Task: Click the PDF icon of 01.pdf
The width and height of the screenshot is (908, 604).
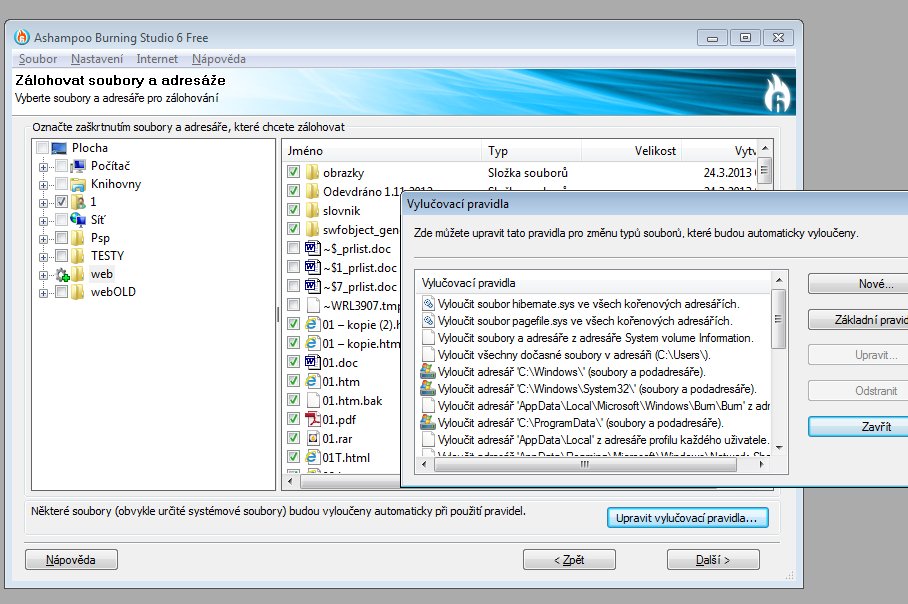Action: (x=313, y=419)
